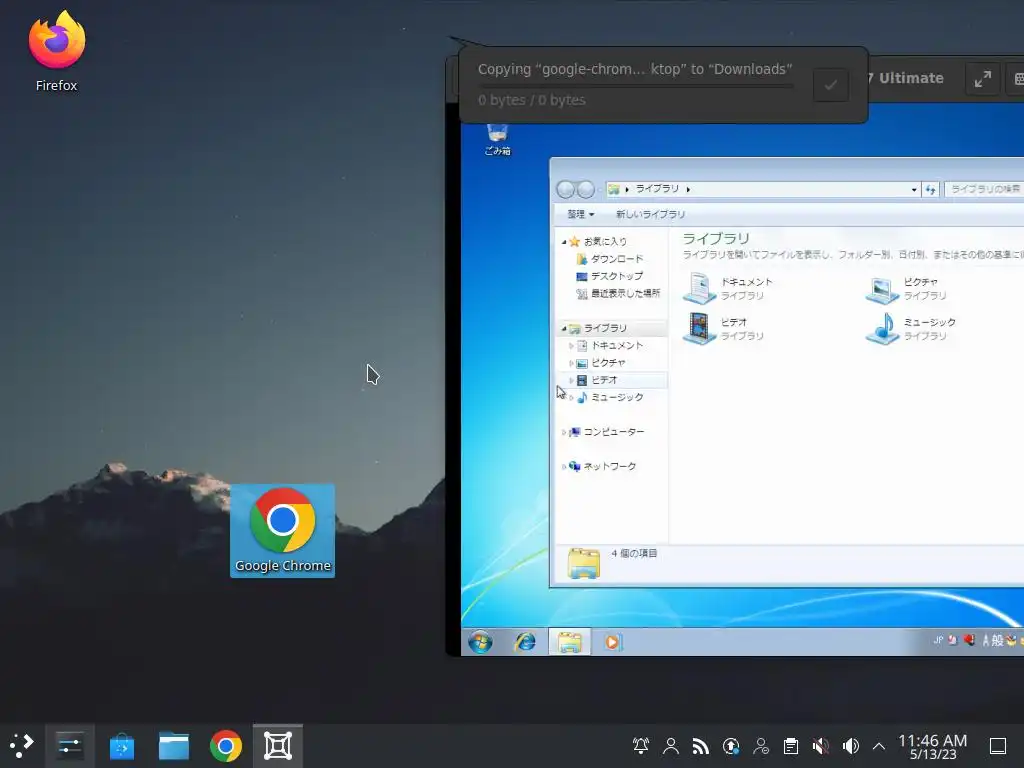Viewport: 1024px width, 768px height.
Task: Expand the コンピューター tree node arrow
Action: pyautogui.click(x=564, y=432)
